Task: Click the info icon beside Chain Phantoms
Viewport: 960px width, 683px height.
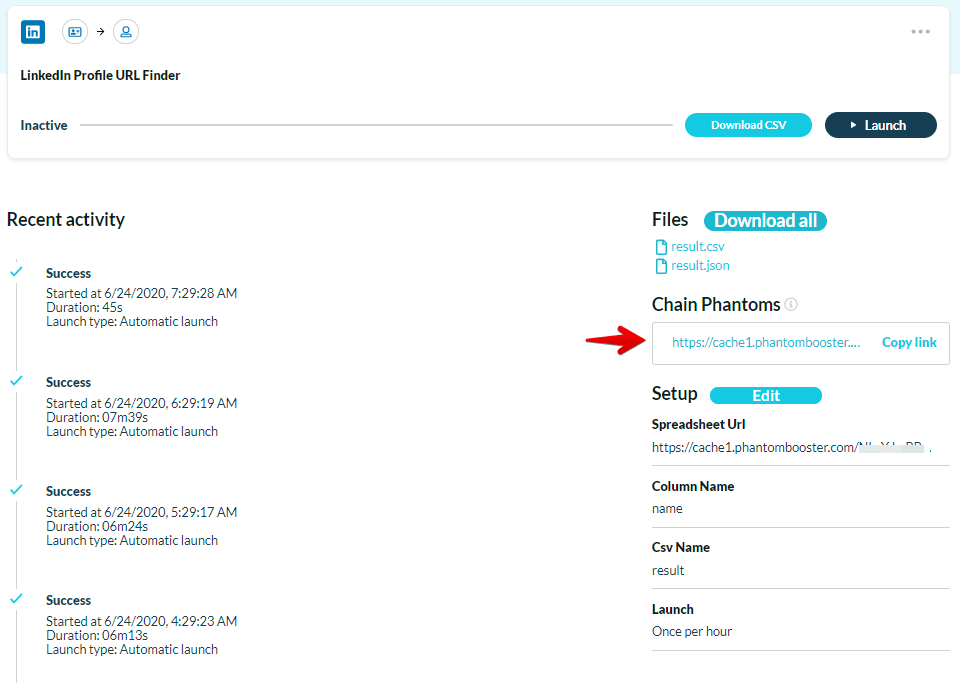Action: (791, 304)
